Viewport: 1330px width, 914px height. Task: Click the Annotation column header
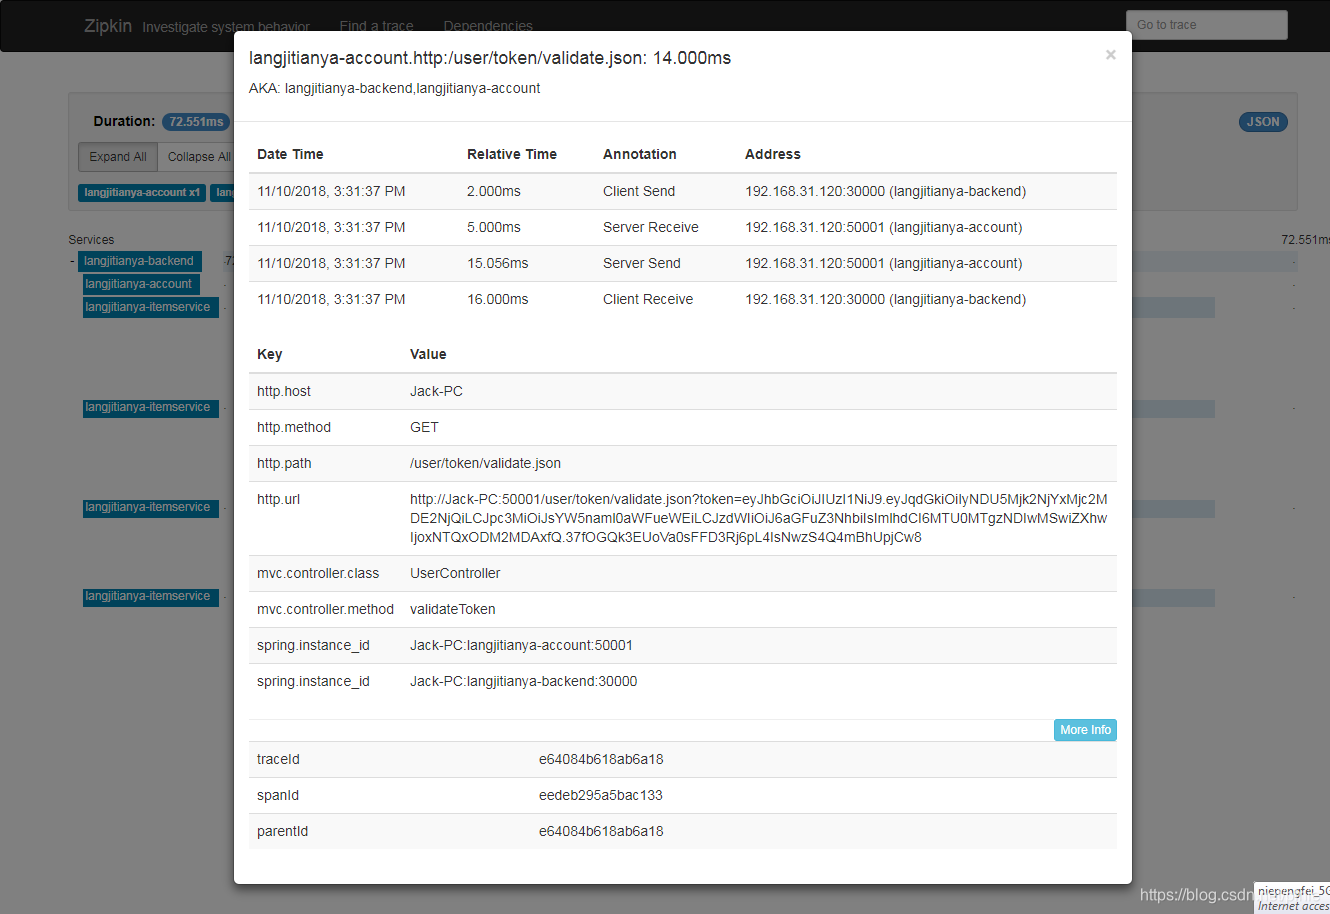[x=640, y=154]
